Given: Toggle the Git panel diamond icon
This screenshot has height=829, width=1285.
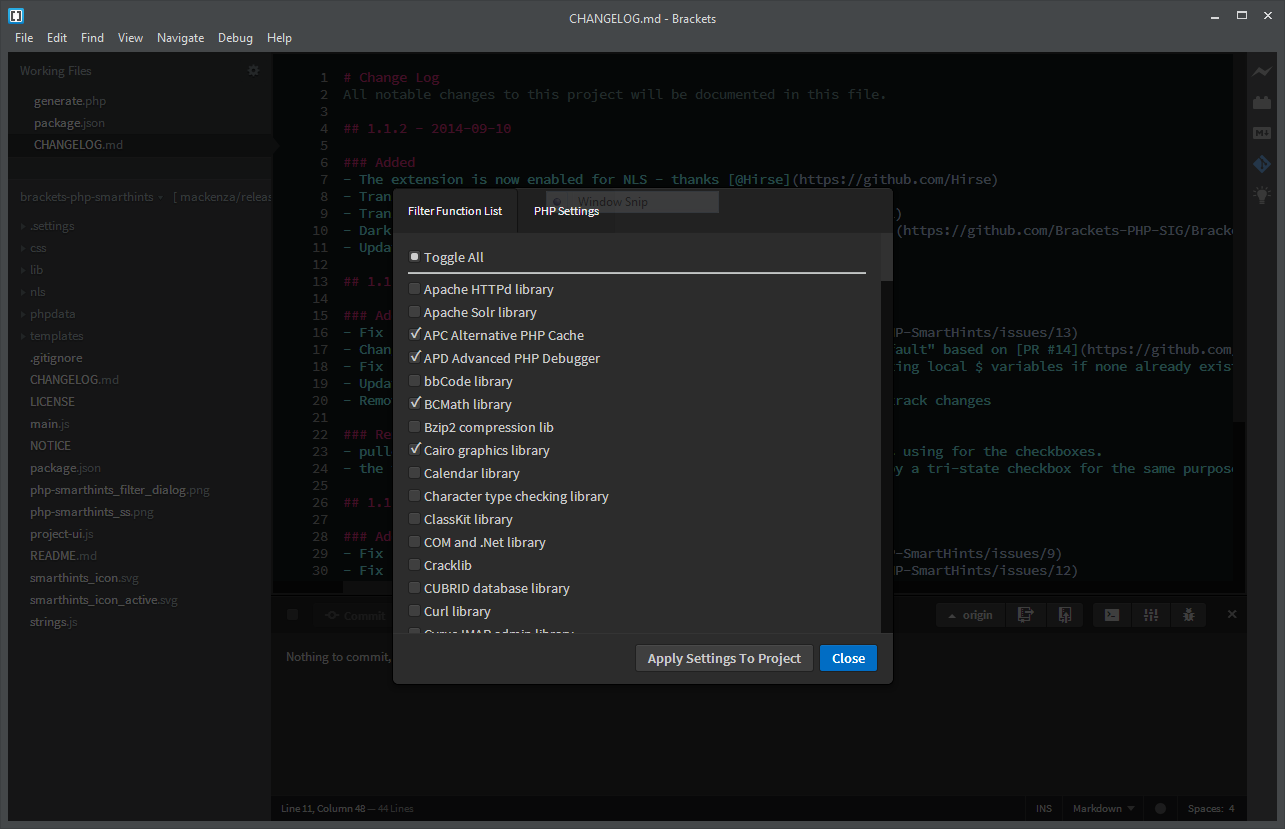Looking at the screenshot, I should pyautogui.click(x=1262, y=164).
